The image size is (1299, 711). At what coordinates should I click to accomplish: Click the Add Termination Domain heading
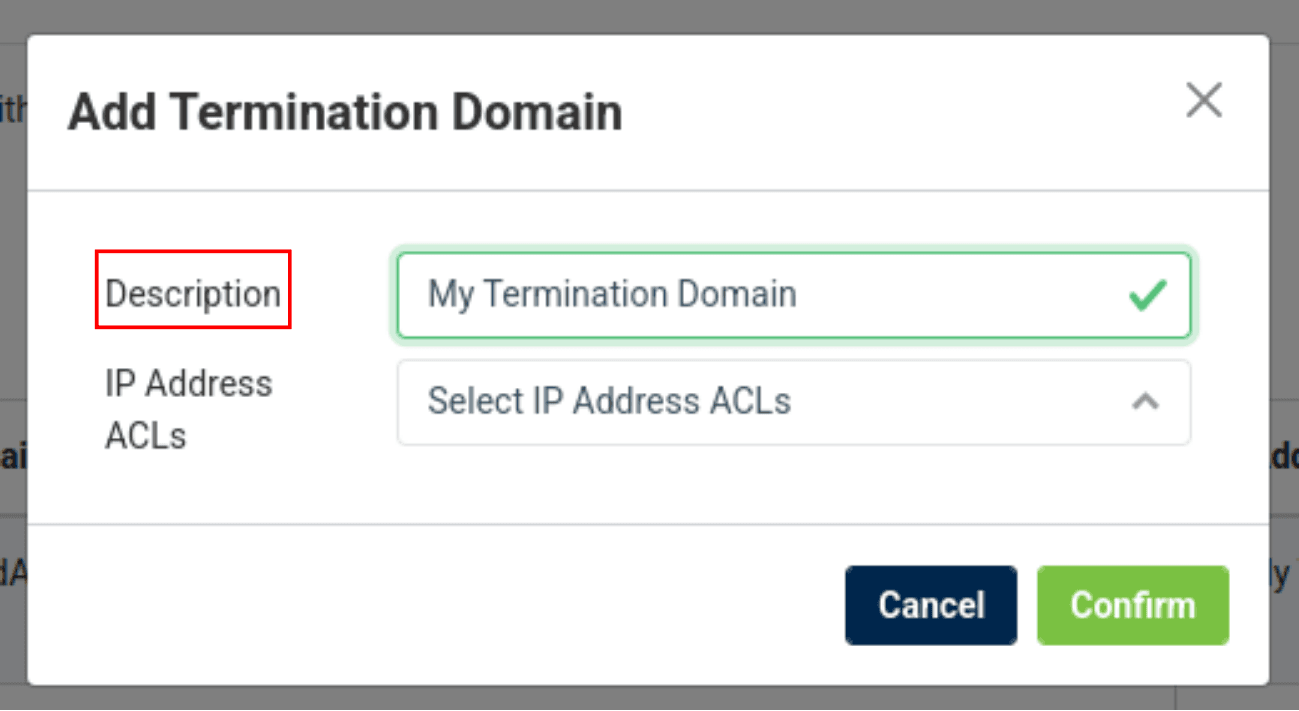click(345, 112)
